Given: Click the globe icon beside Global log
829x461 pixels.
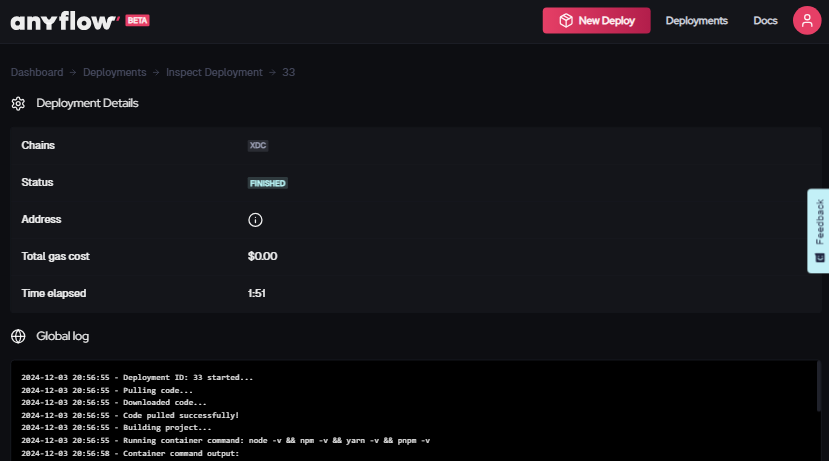Looking at the screenshot, I should tap(18, 336).
